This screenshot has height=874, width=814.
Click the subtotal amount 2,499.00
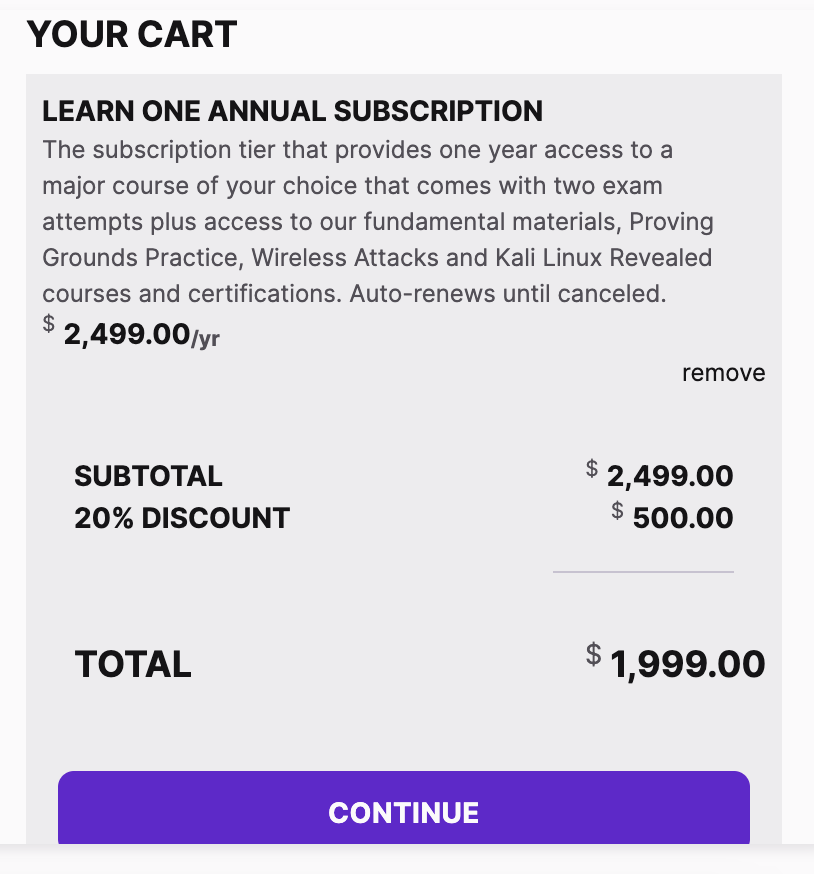(x=670, y=476)
